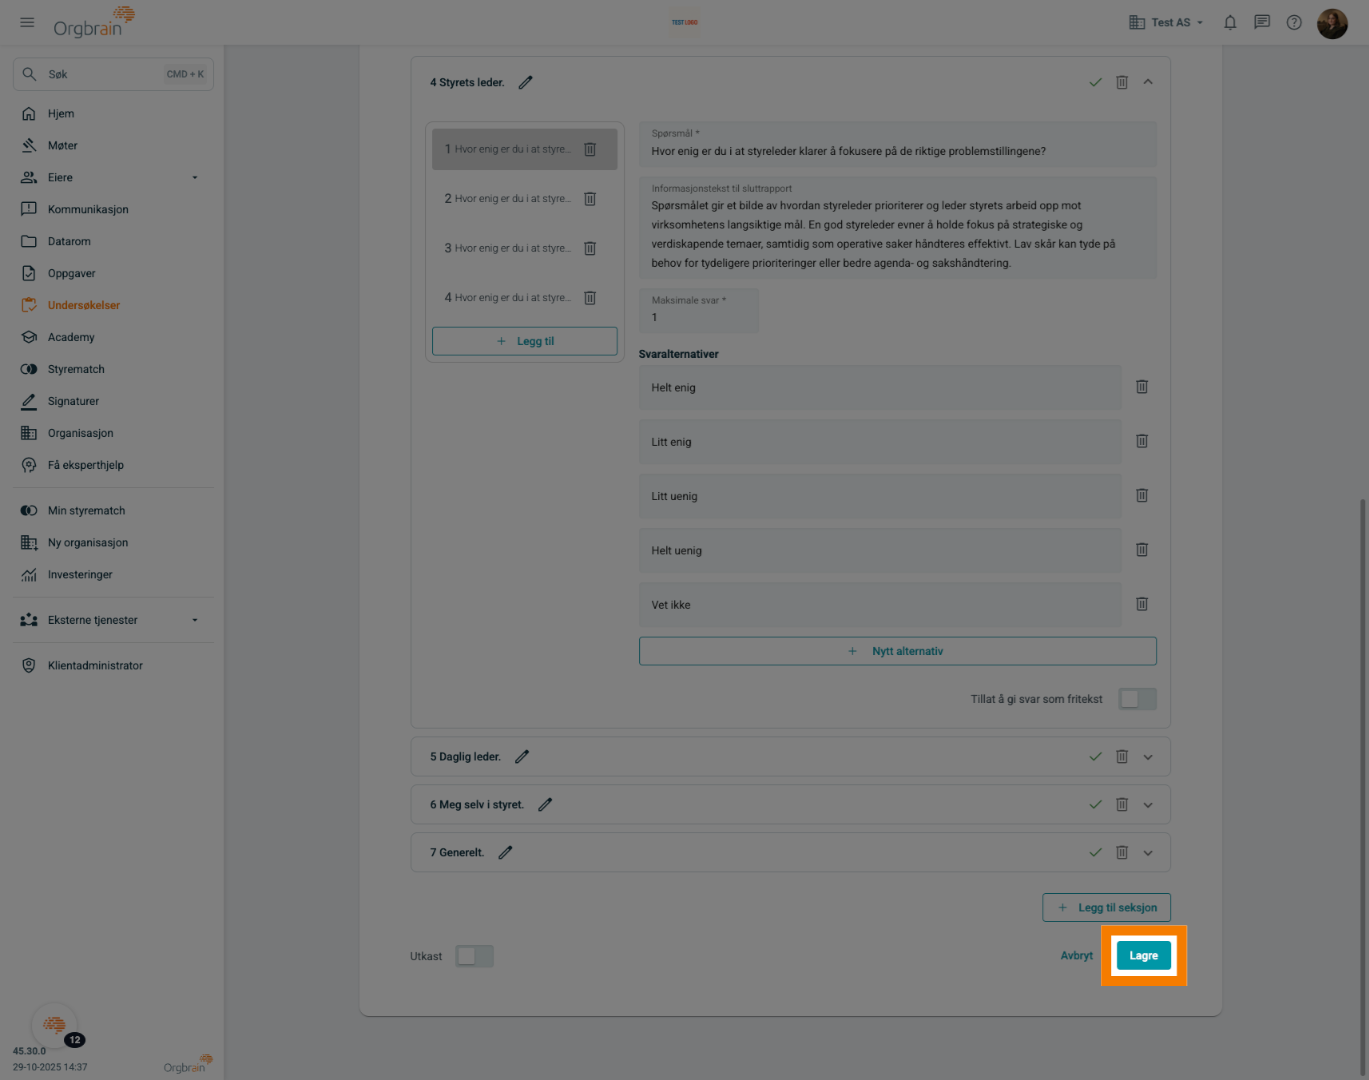Delete the '4 Styrets leder' section
The width and height of the screenshot is (1369, 1080).
[x=1122, y=83]
